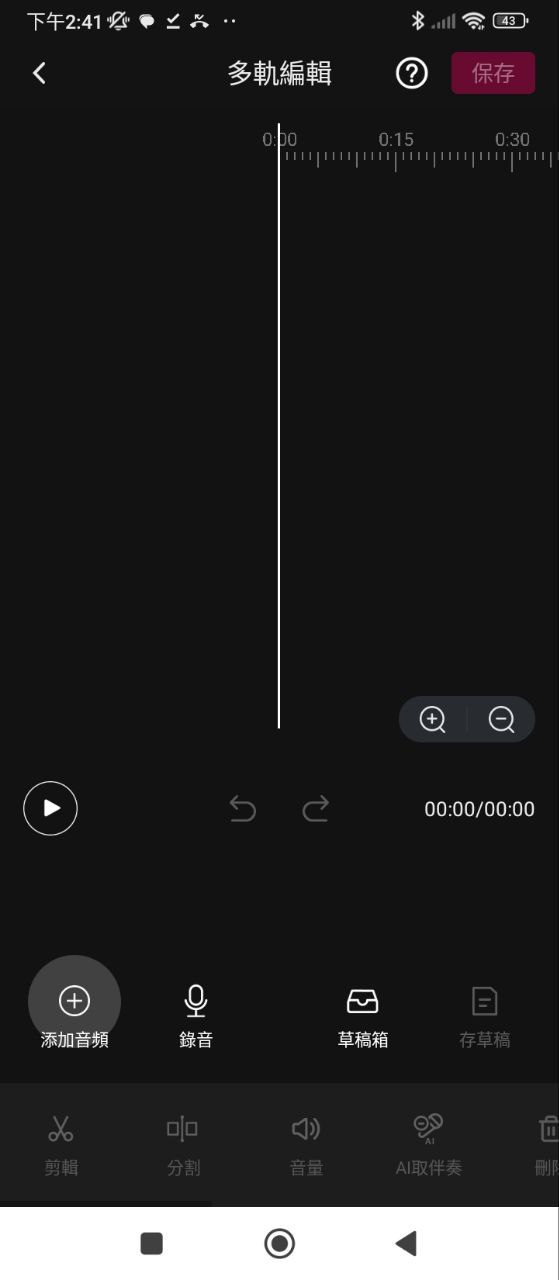Zoom out the timeline with the magnifier minus
This screenshot has width=559, height=1280.
click(502, 719)
